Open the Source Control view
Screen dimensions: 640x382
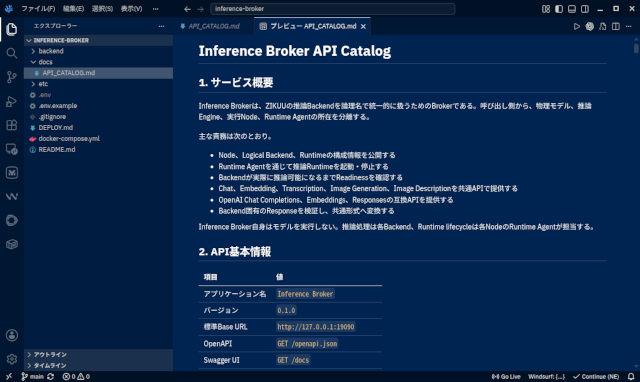pyautogui.click(x=11, y=77)
